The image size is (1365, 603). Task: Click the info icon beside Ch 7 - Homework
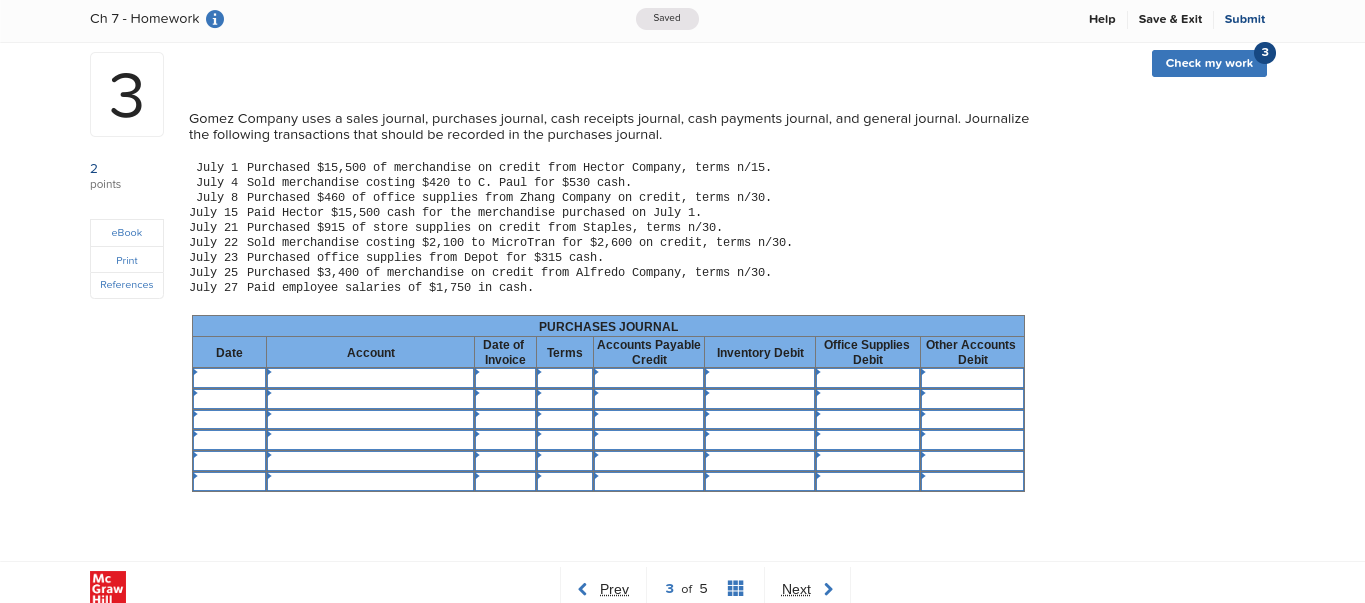[214, 18]
